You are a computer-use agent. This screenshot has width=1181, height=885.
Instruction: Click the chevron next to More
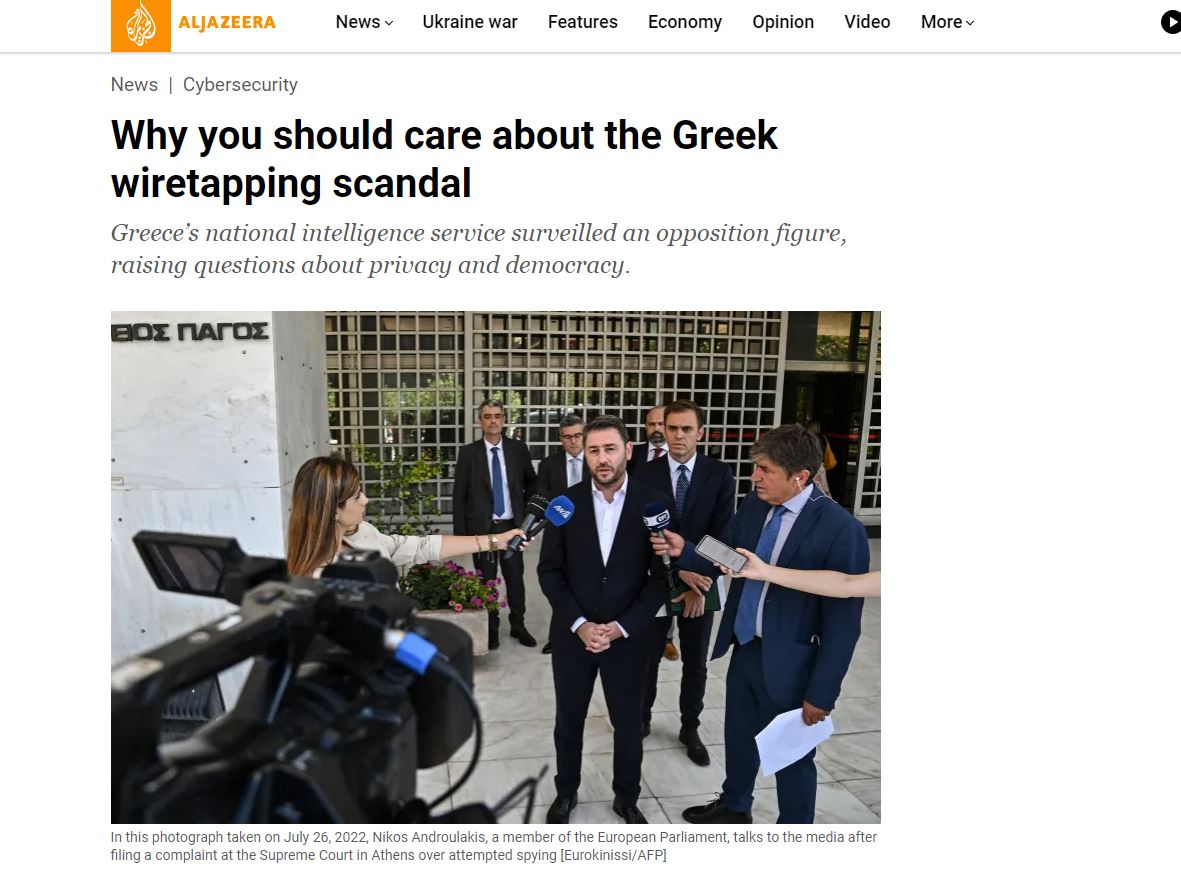pyautogui.click(x=970, y=23)
